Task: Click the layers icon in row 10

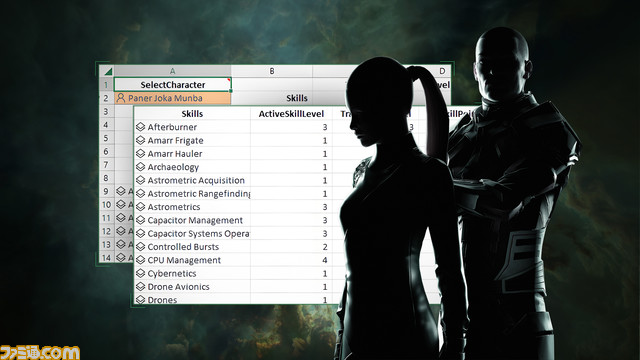Action: [120, 204]
